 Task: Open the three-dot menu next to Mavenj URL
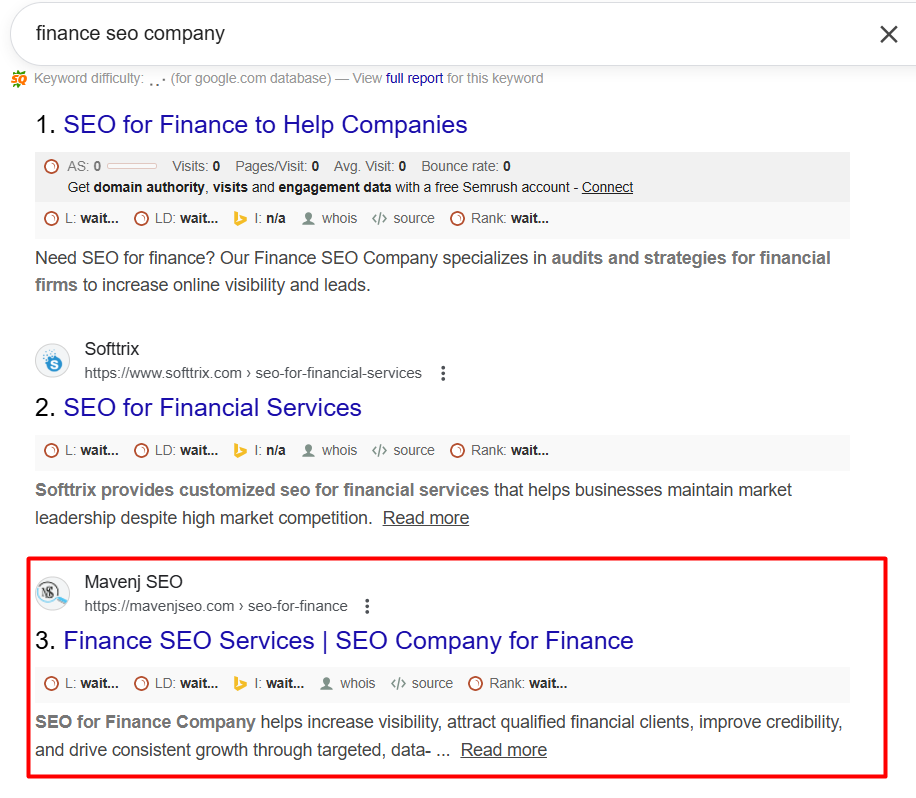click(368, 606)
